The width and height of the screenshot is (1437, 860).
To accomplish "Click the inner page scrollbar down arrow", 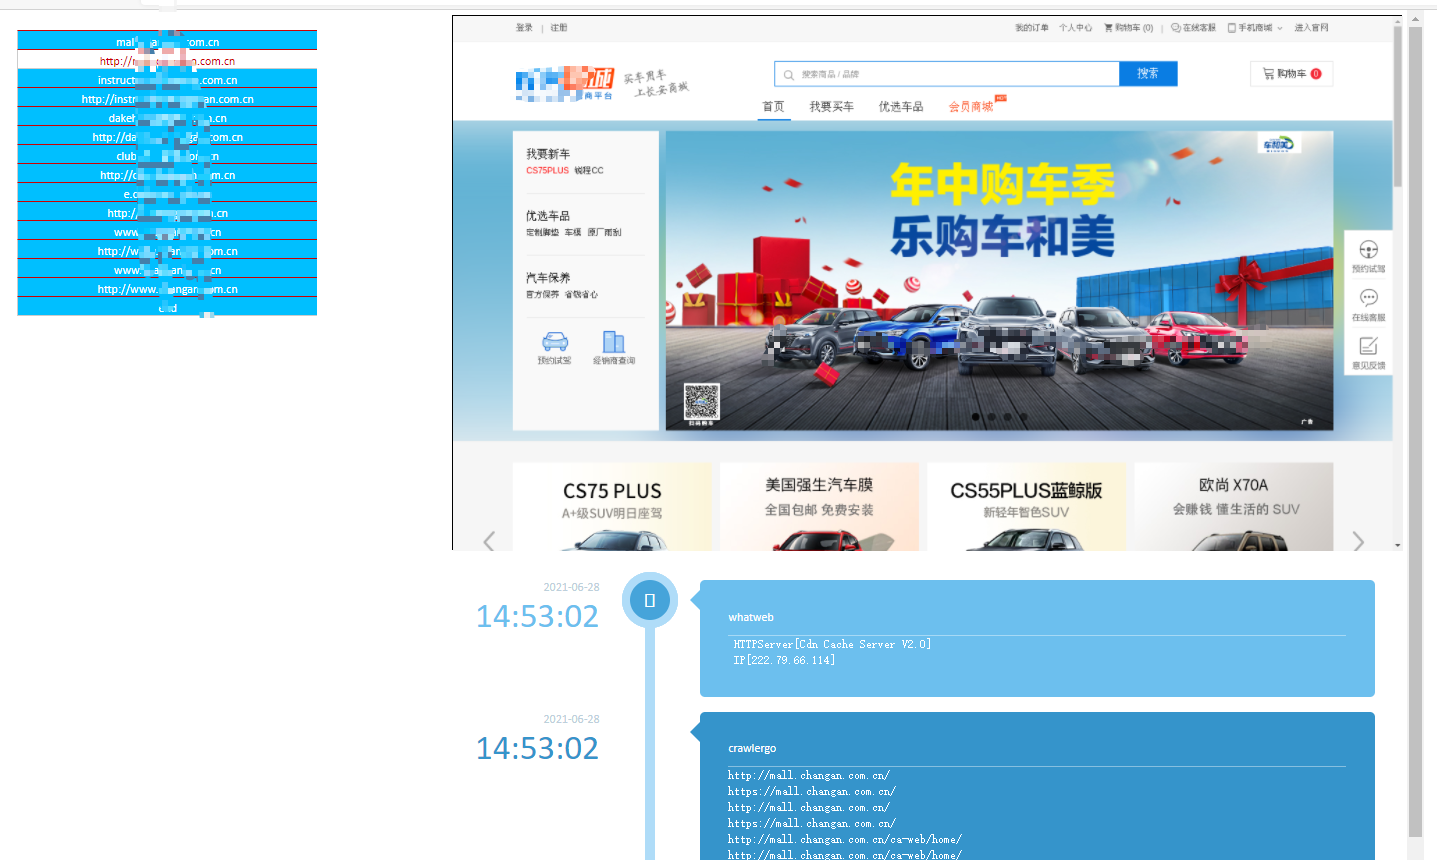I will [1397, 545].
